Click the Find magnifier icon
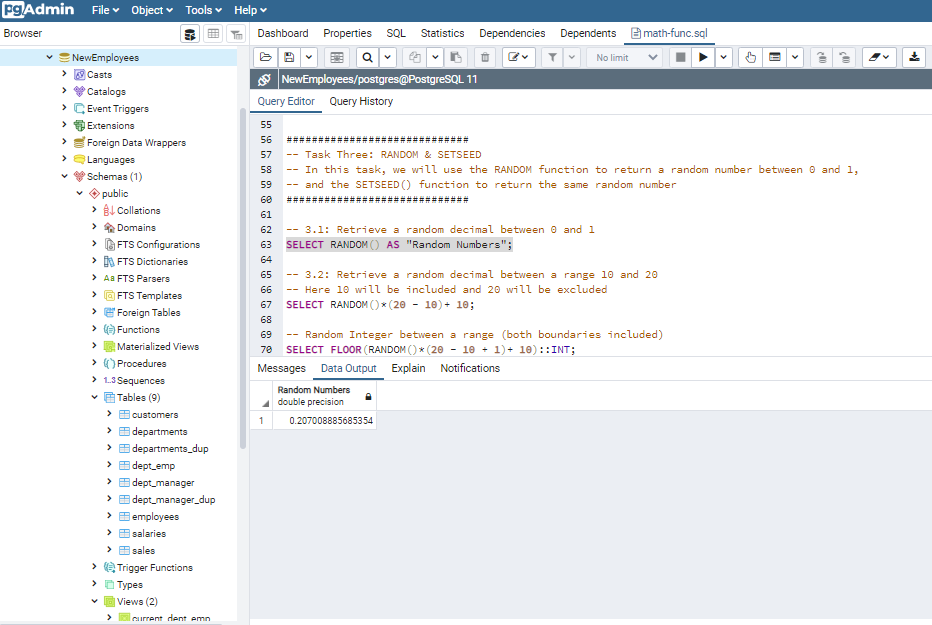This screenshot has height=625, width=932. (x=367, y=58)
